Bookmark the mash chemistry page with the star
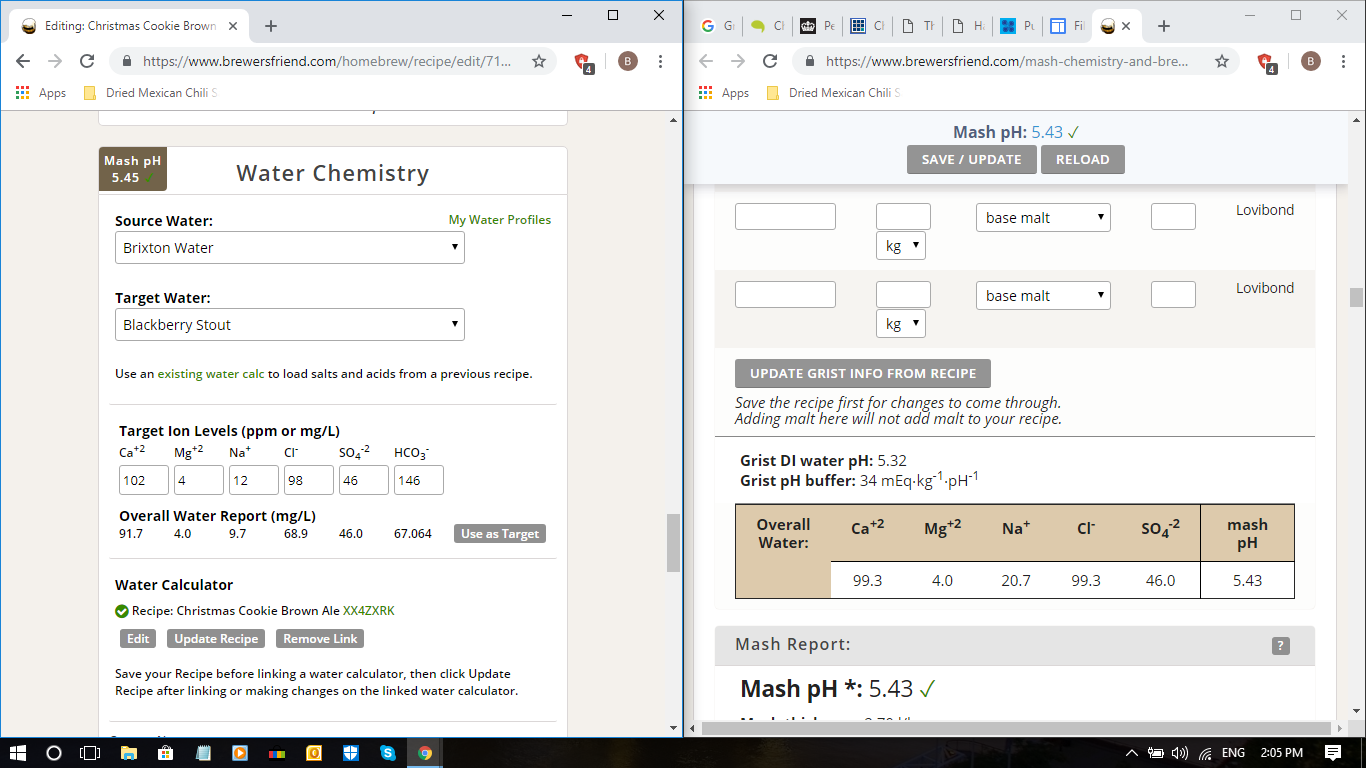This screenshot has height=768, width=1366. (x=1221, y=61)
